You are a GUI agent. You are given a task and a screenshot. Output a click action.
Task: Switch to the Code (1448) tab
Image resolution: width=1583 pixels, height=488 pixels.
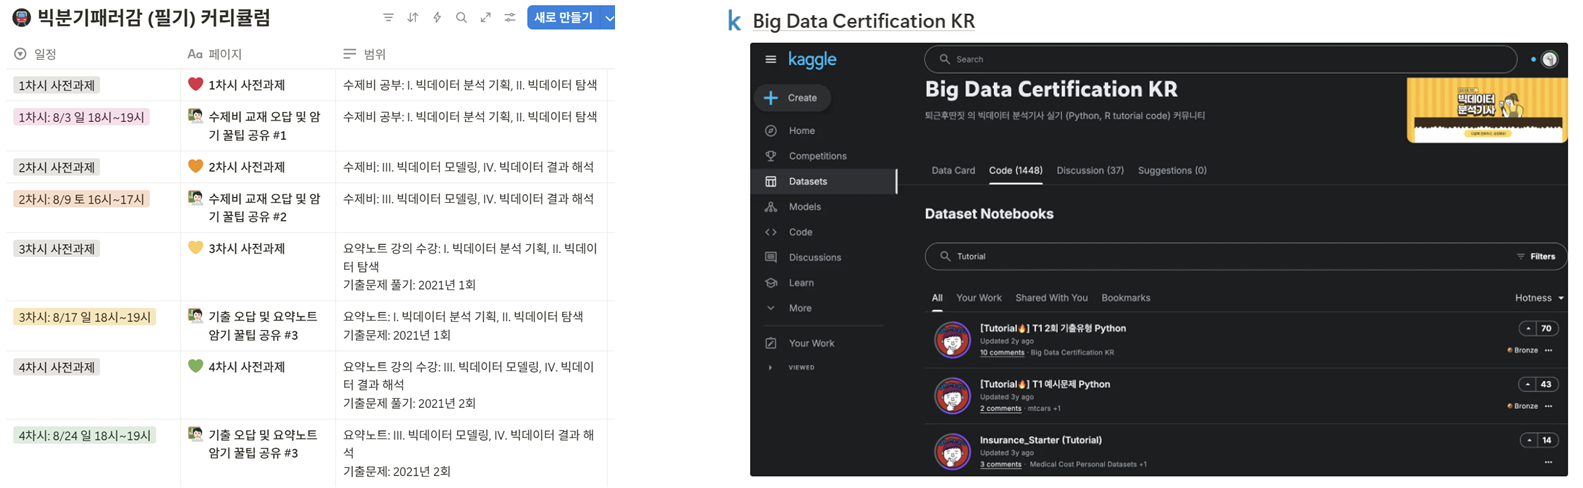point(1015,170)
